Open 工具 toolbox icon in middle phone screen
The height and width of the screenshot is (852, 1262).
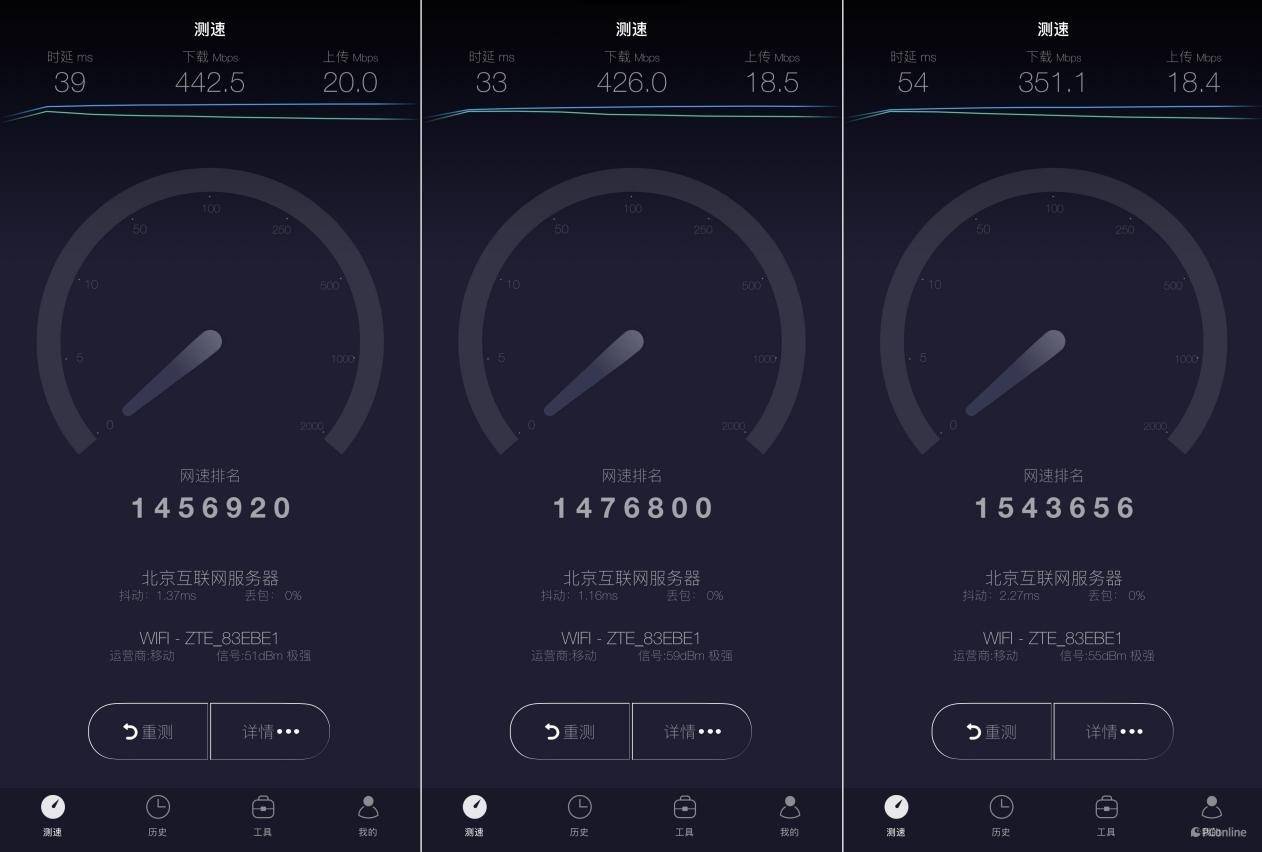coord(685,806)
